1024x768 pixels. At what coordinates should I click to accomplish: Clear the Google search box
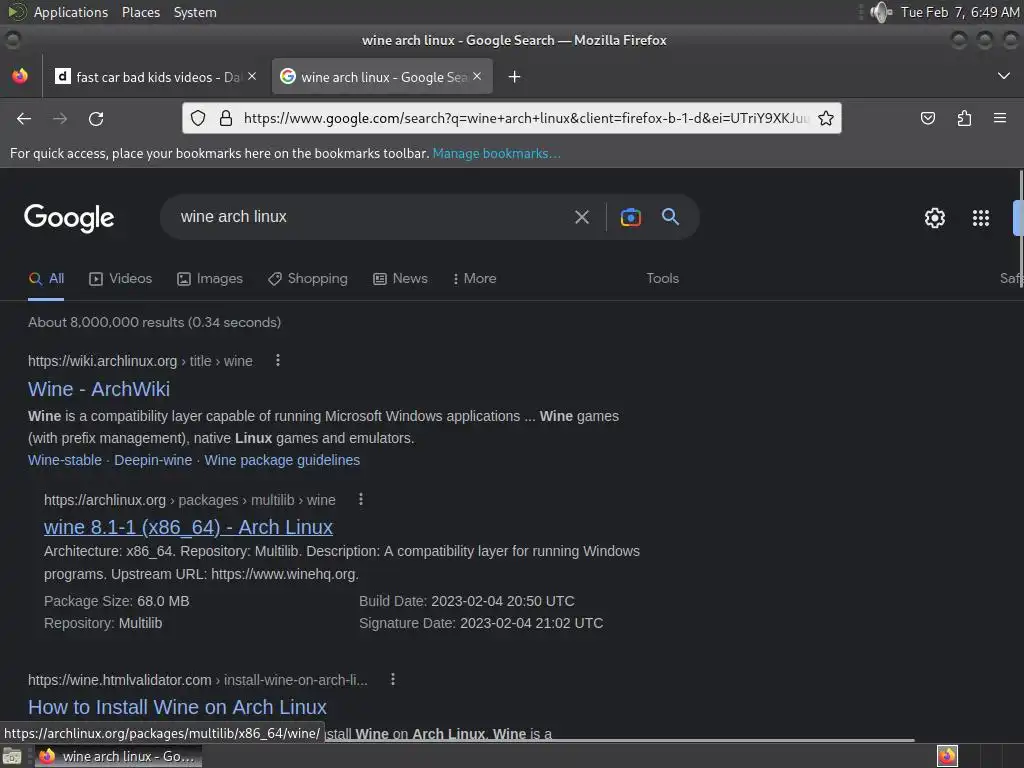coord(582,217)
